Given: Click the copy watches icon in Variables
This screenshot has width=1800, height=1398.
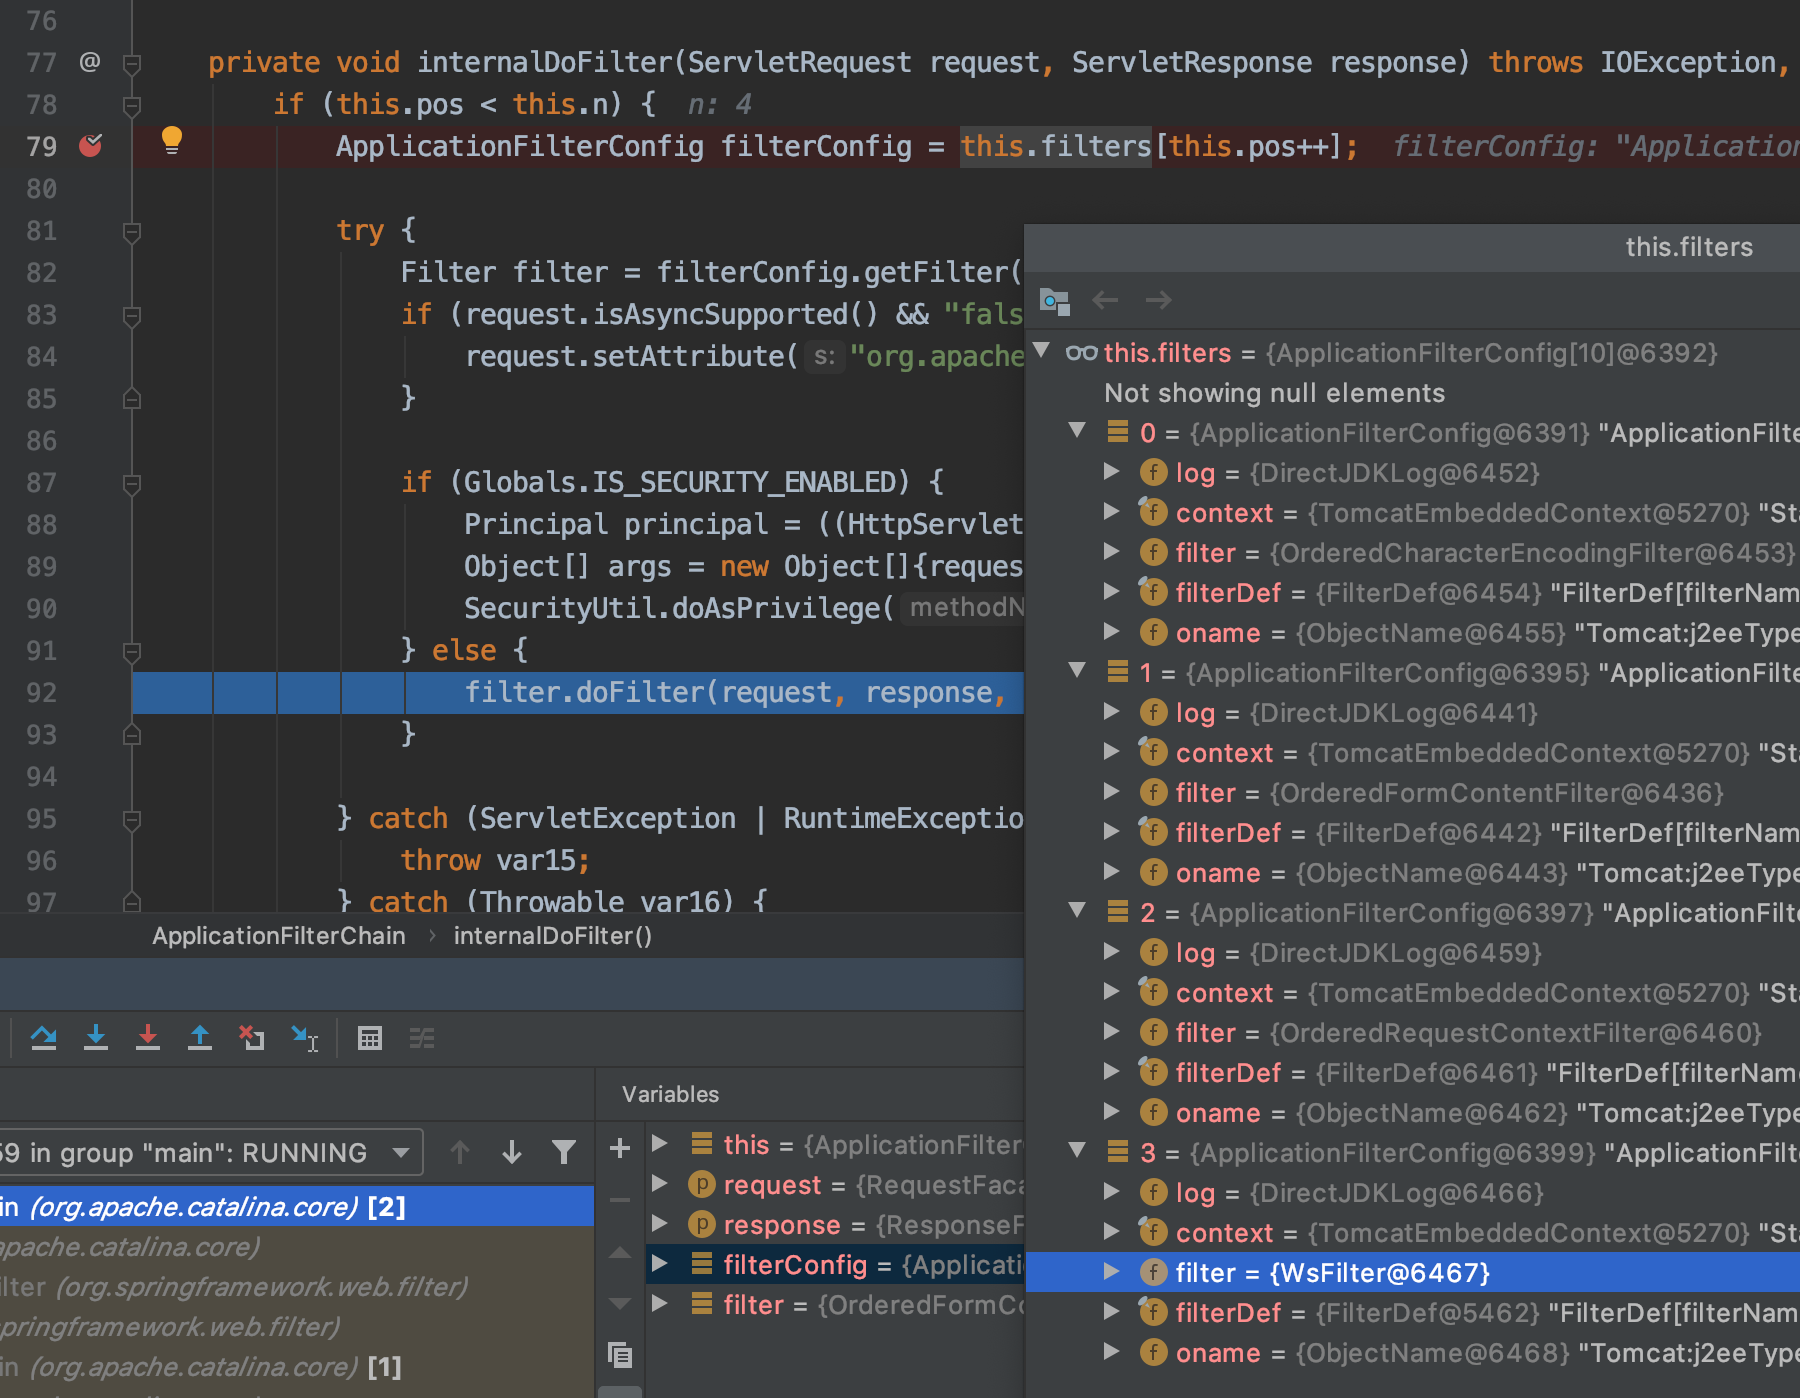Looking at the screenshot, I should tap(620, 1355).
